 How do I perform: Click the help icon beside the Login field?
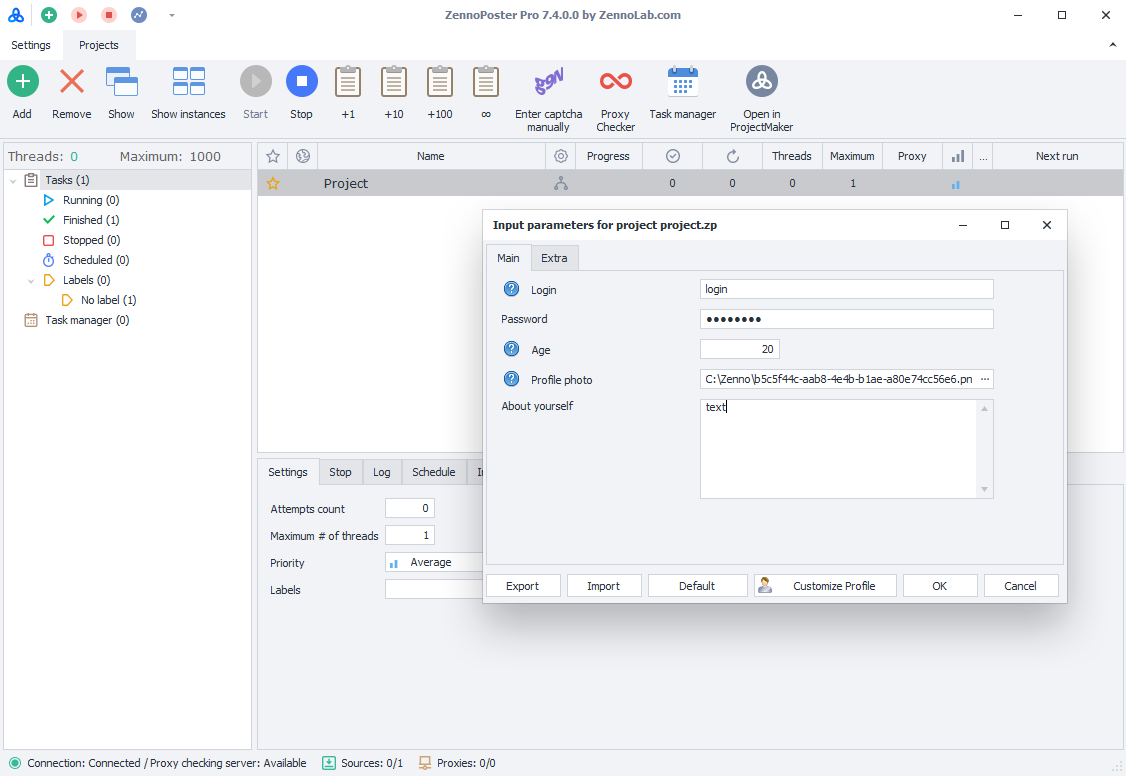click(511, 289)
